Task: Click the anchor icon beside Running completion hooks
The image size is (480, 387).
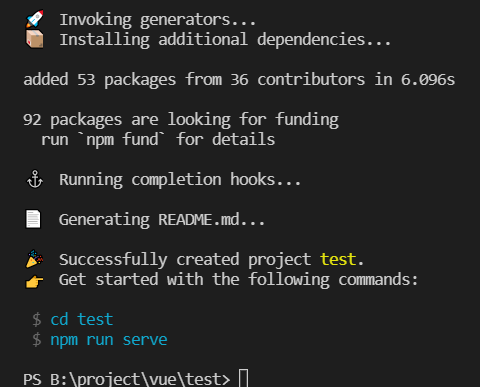Action: (35, 179)
